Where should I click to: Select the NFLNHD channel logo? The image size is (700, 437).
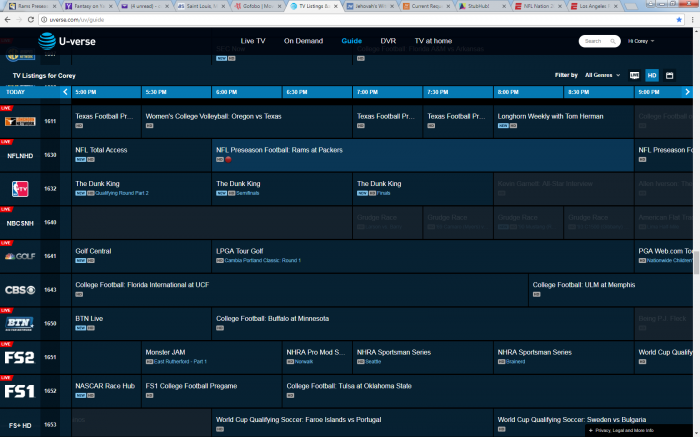(20, 155)
